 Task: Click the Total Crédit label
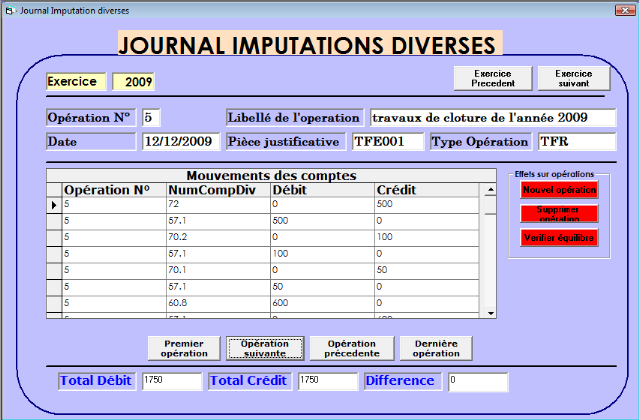[250, 381]
